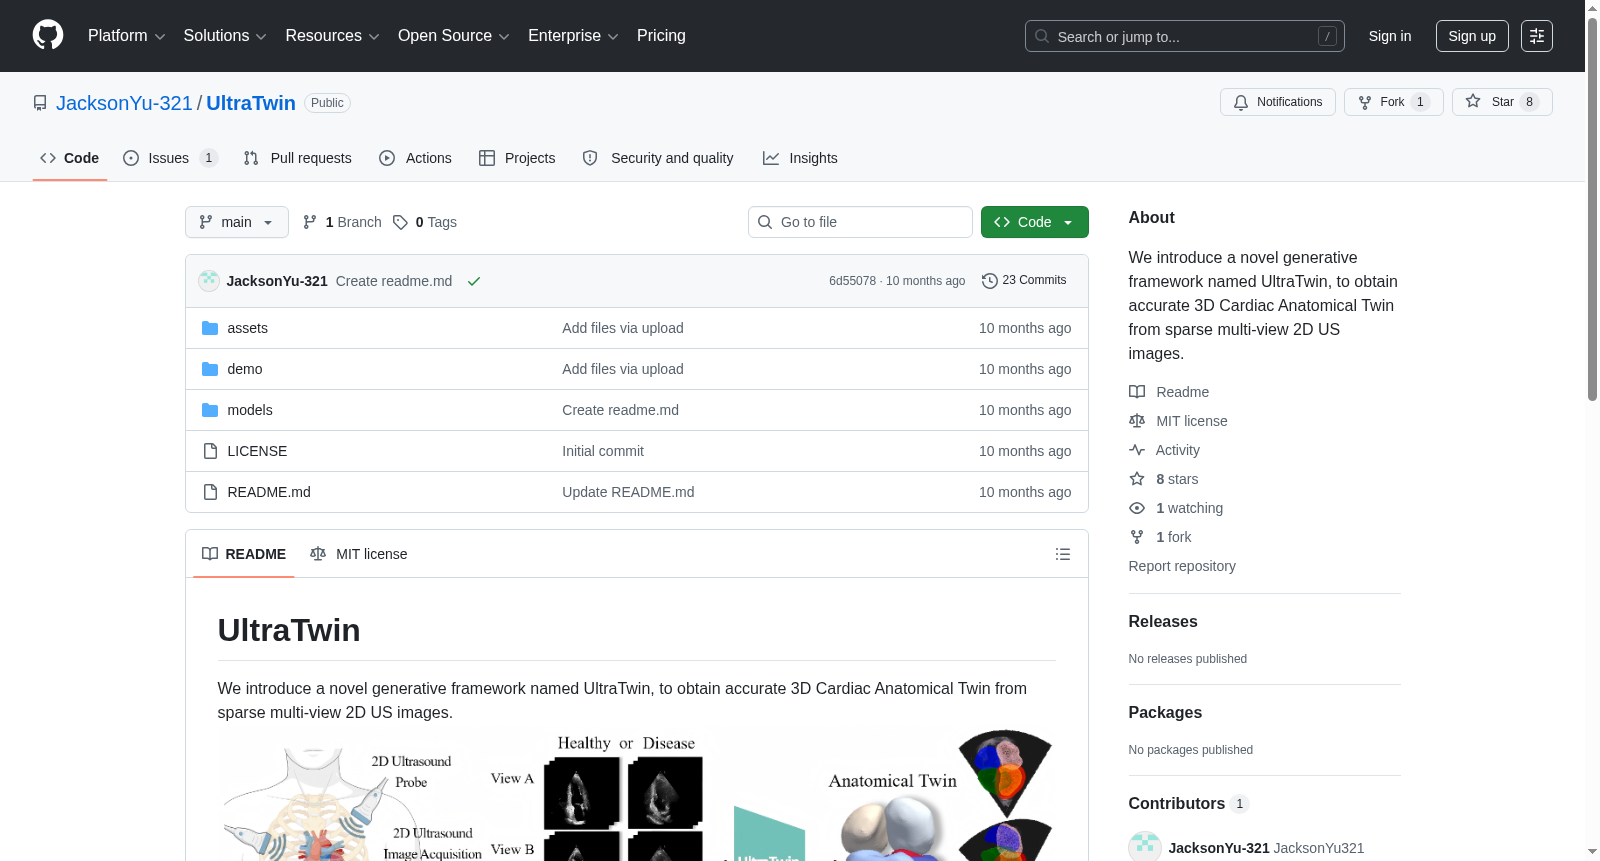
Task: View the 0 Tags link
Action: [x=425, y=222]
